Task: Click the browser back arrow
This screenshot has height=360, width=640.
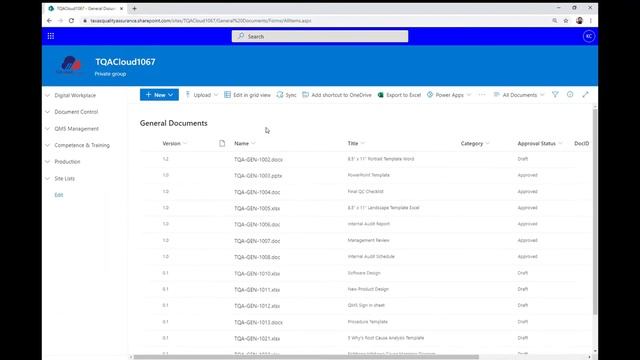Action: (49, 20)
